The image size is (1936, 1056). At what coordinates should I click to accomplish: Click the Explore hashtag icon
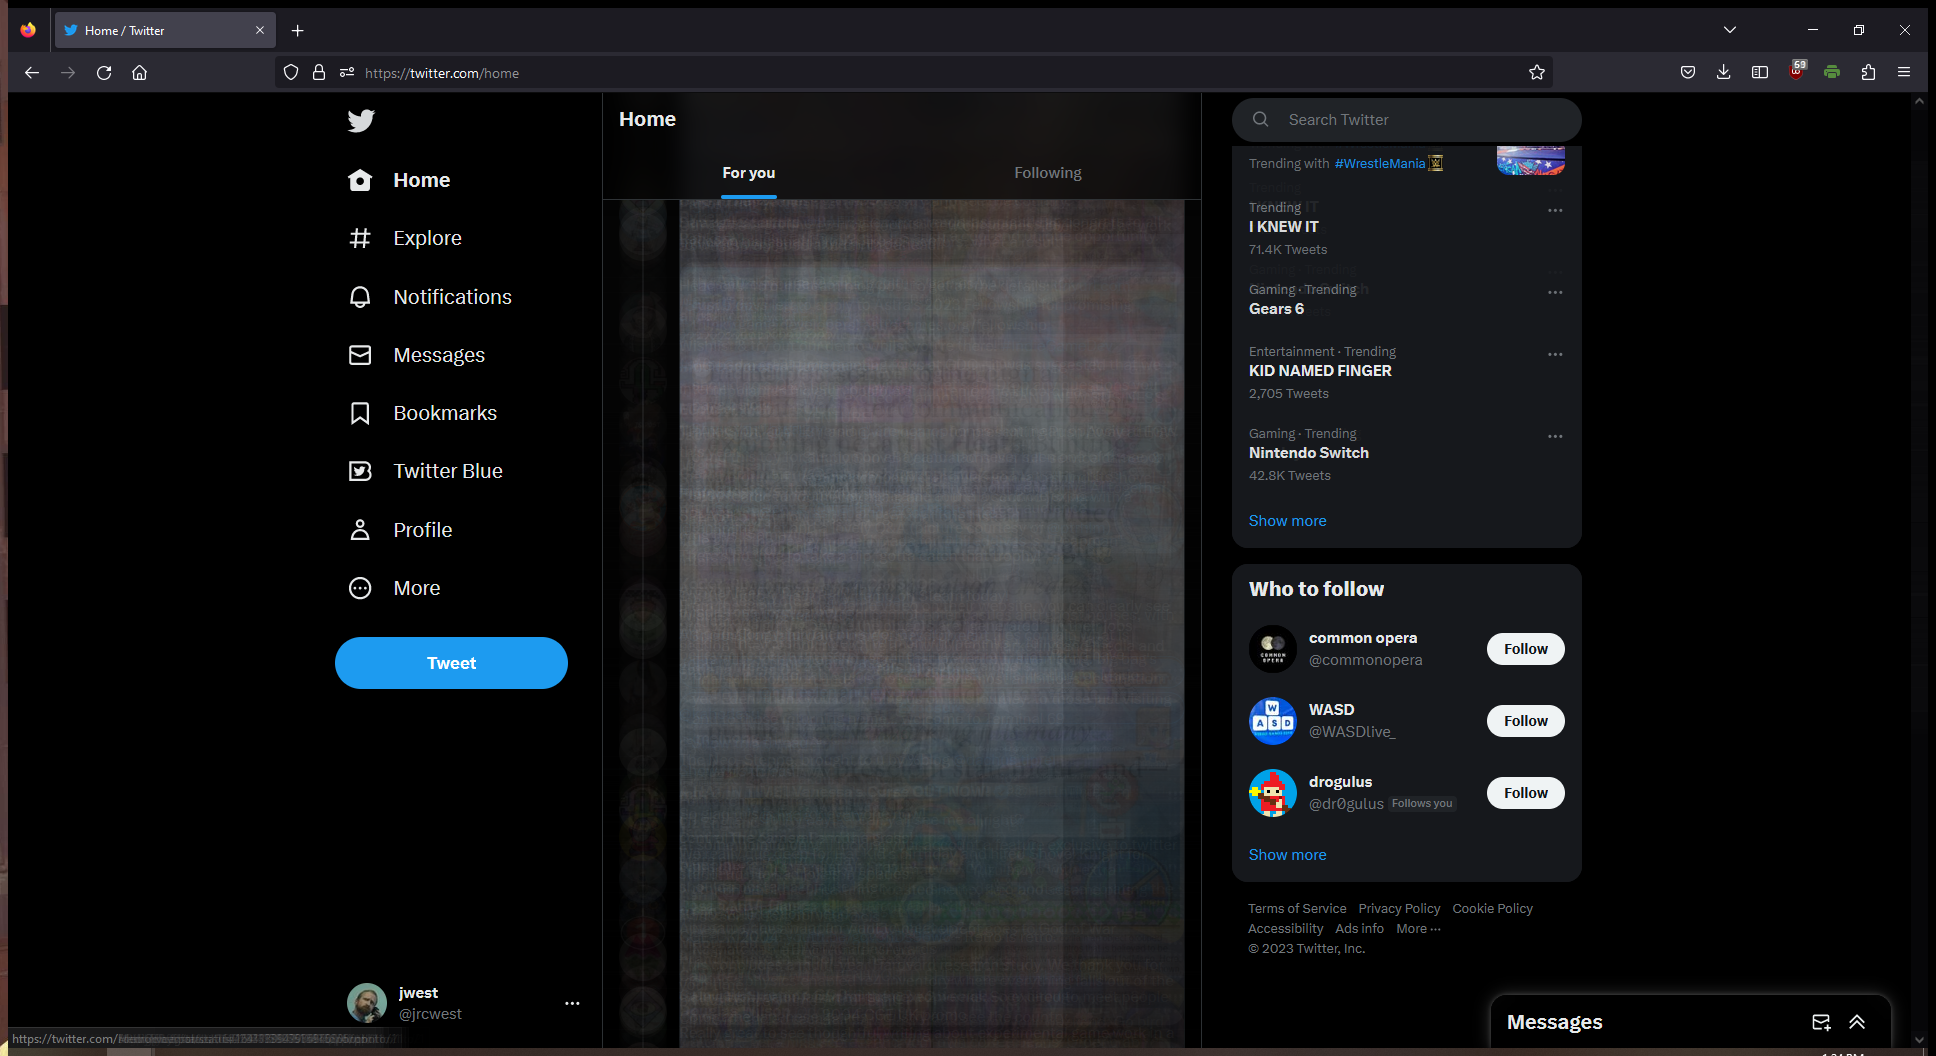360,238
